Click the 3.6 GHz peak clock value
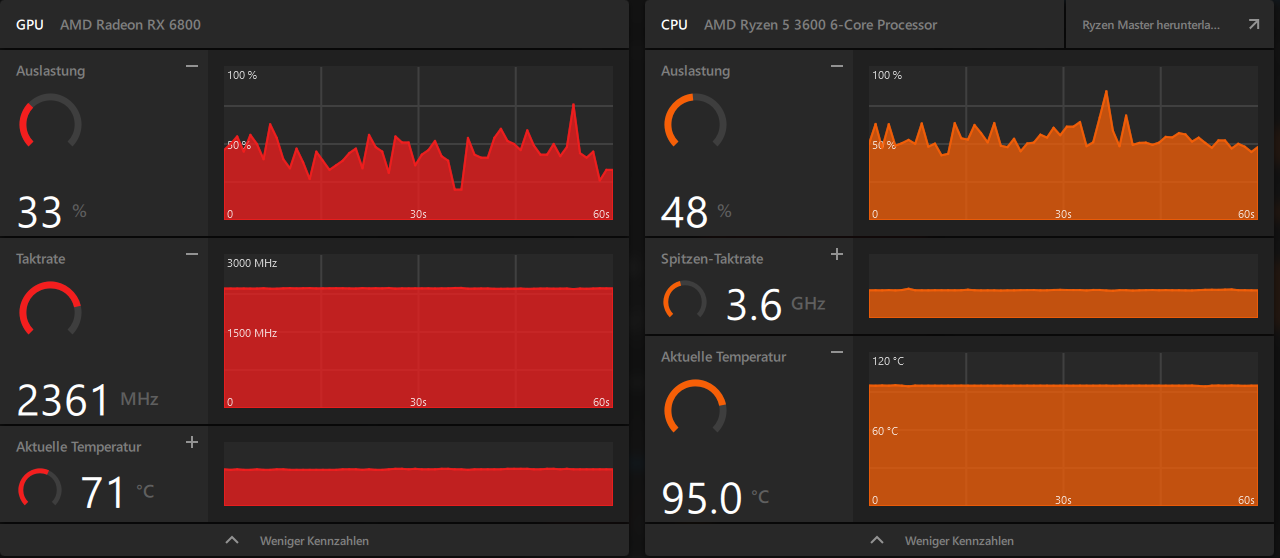 coord(775,304)
